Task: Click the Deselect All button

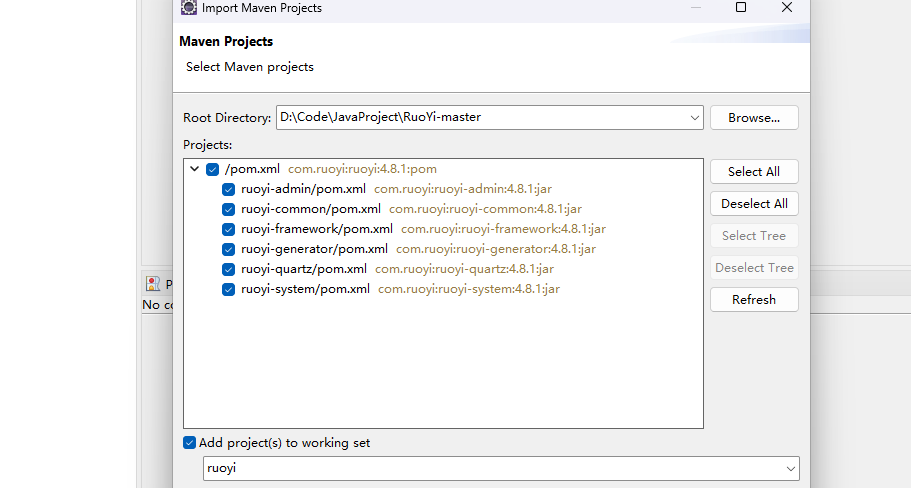Action: [x=754, y=204]
